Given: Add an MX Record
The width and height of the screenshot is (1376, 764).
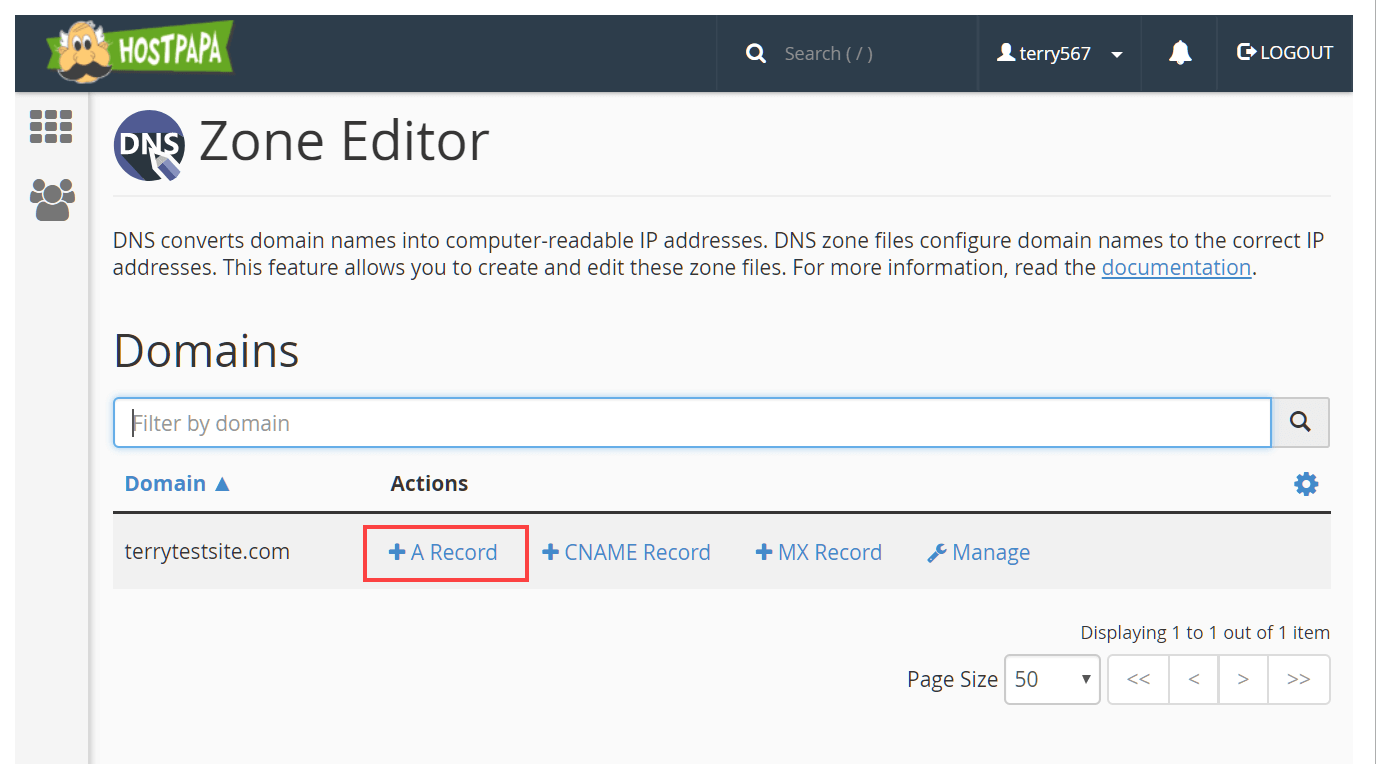Looking at the screenshot, I should (x=819, y=552).
